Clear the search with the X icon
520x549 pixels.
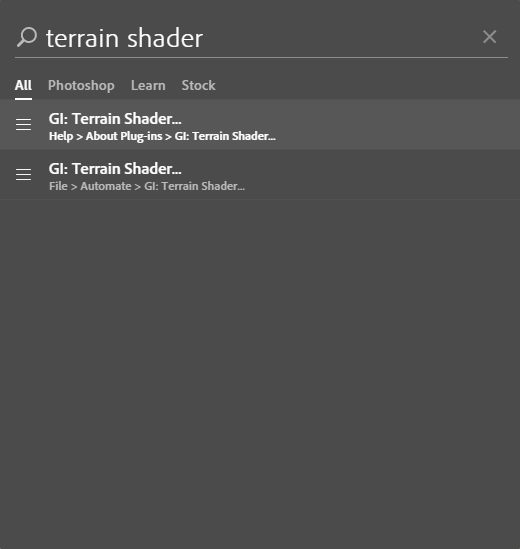pyautogui.click(x=489, y=37)
